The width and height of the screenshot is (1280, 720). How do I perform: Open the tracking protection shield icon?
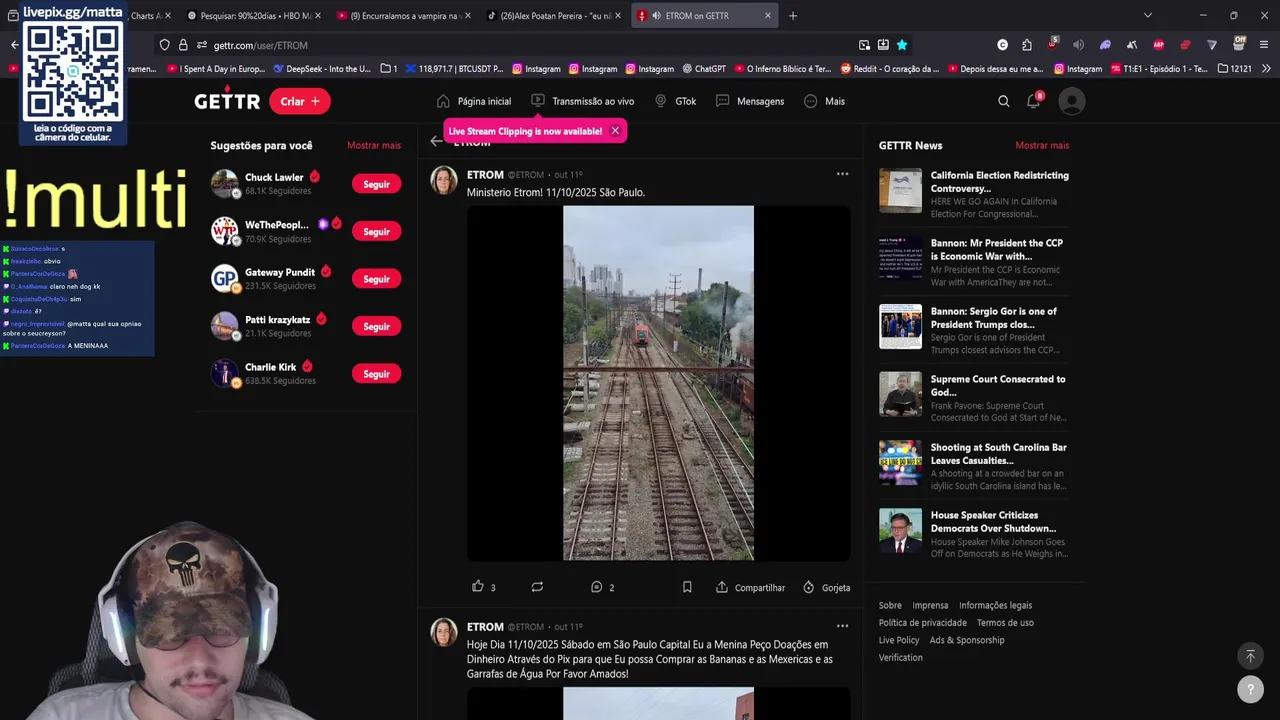165,45
